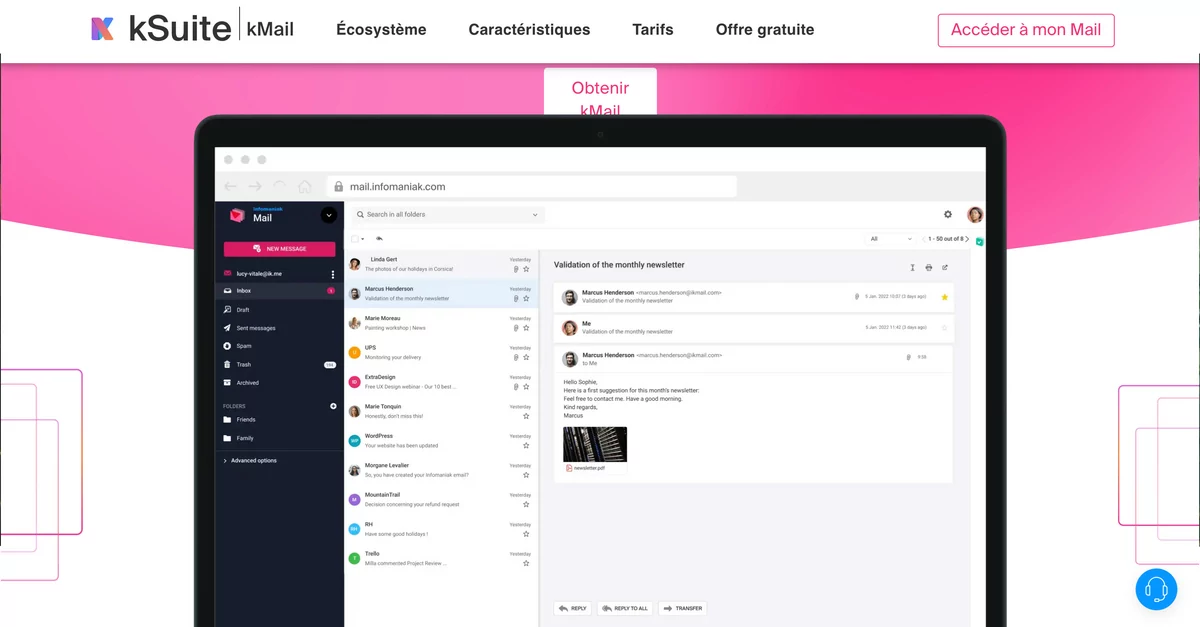This screenshot has width=1200, height=627.
Task: Click the attachment paperclip on the UPS email
Action: (516, 358)
